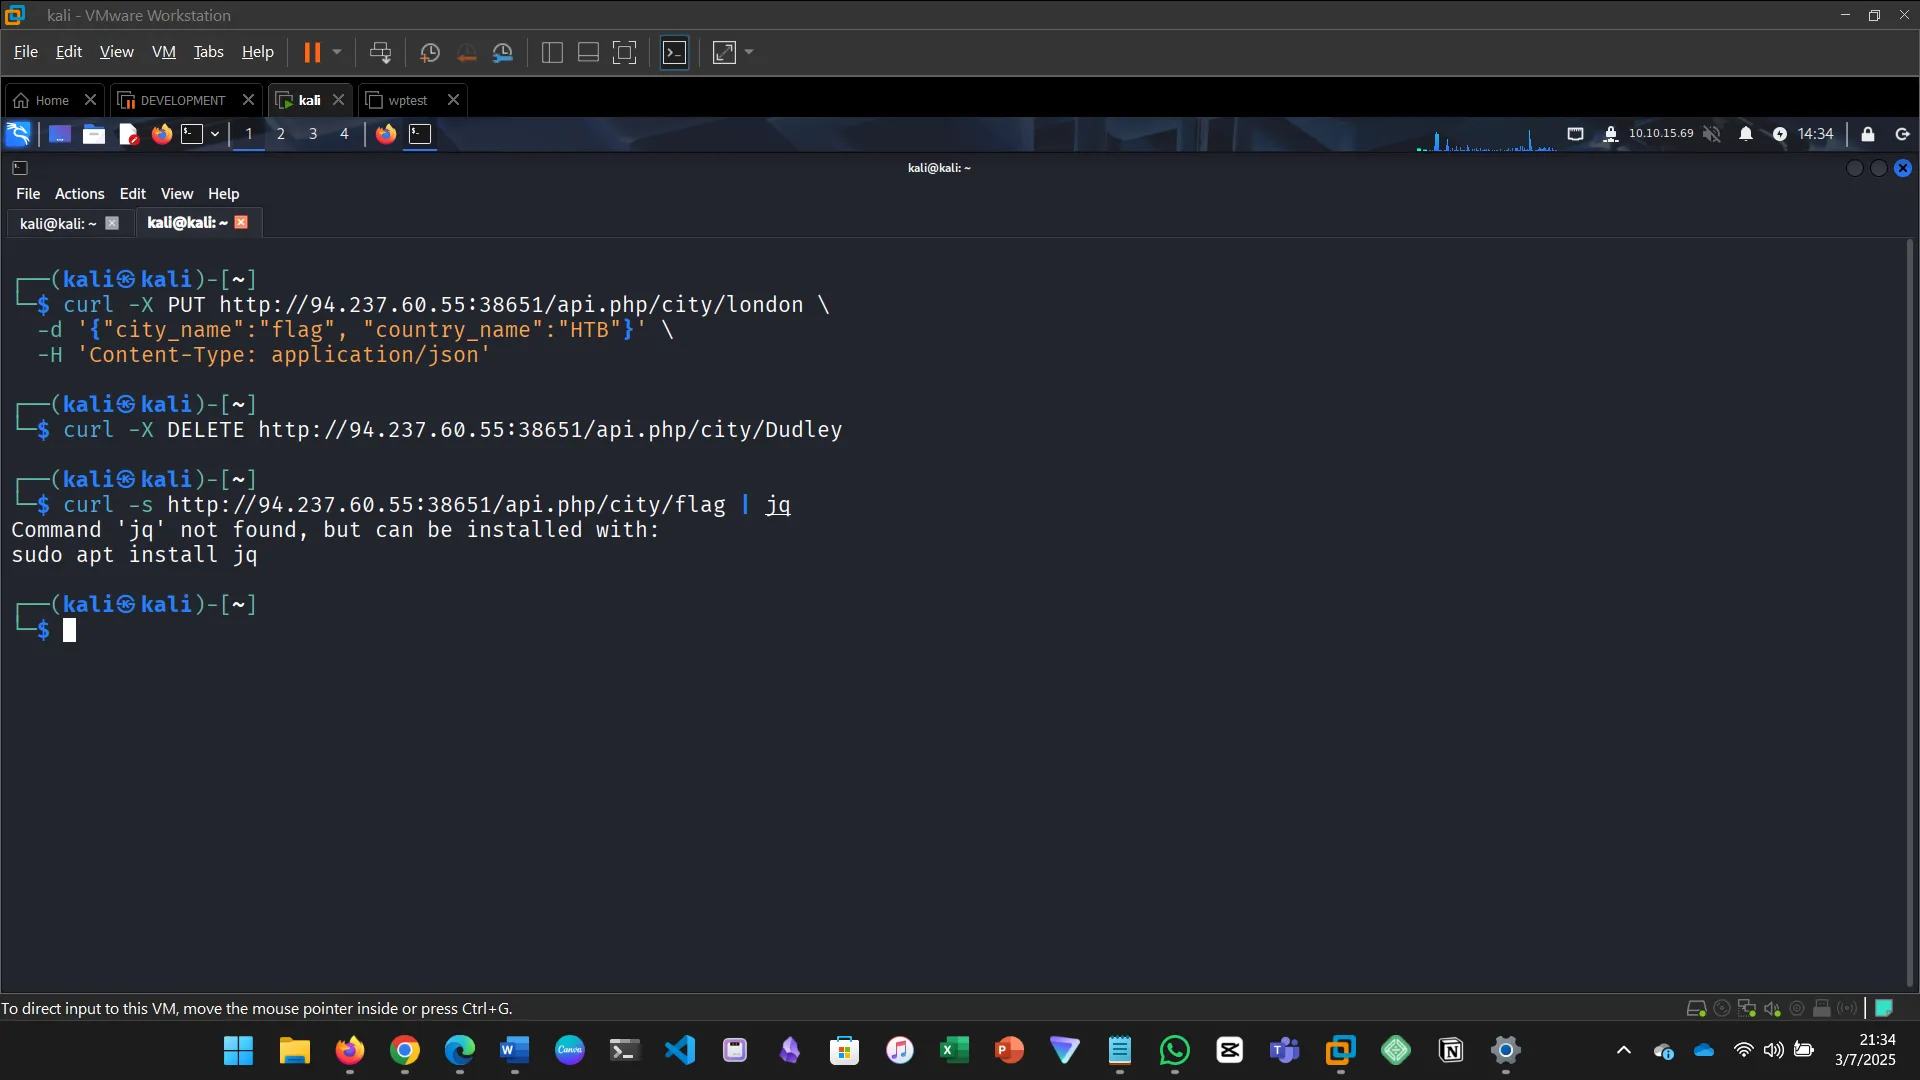1920x1080 pixels.
Task: Lock the Kali session with padlock icon
Action: click(x=1867, y=134)
